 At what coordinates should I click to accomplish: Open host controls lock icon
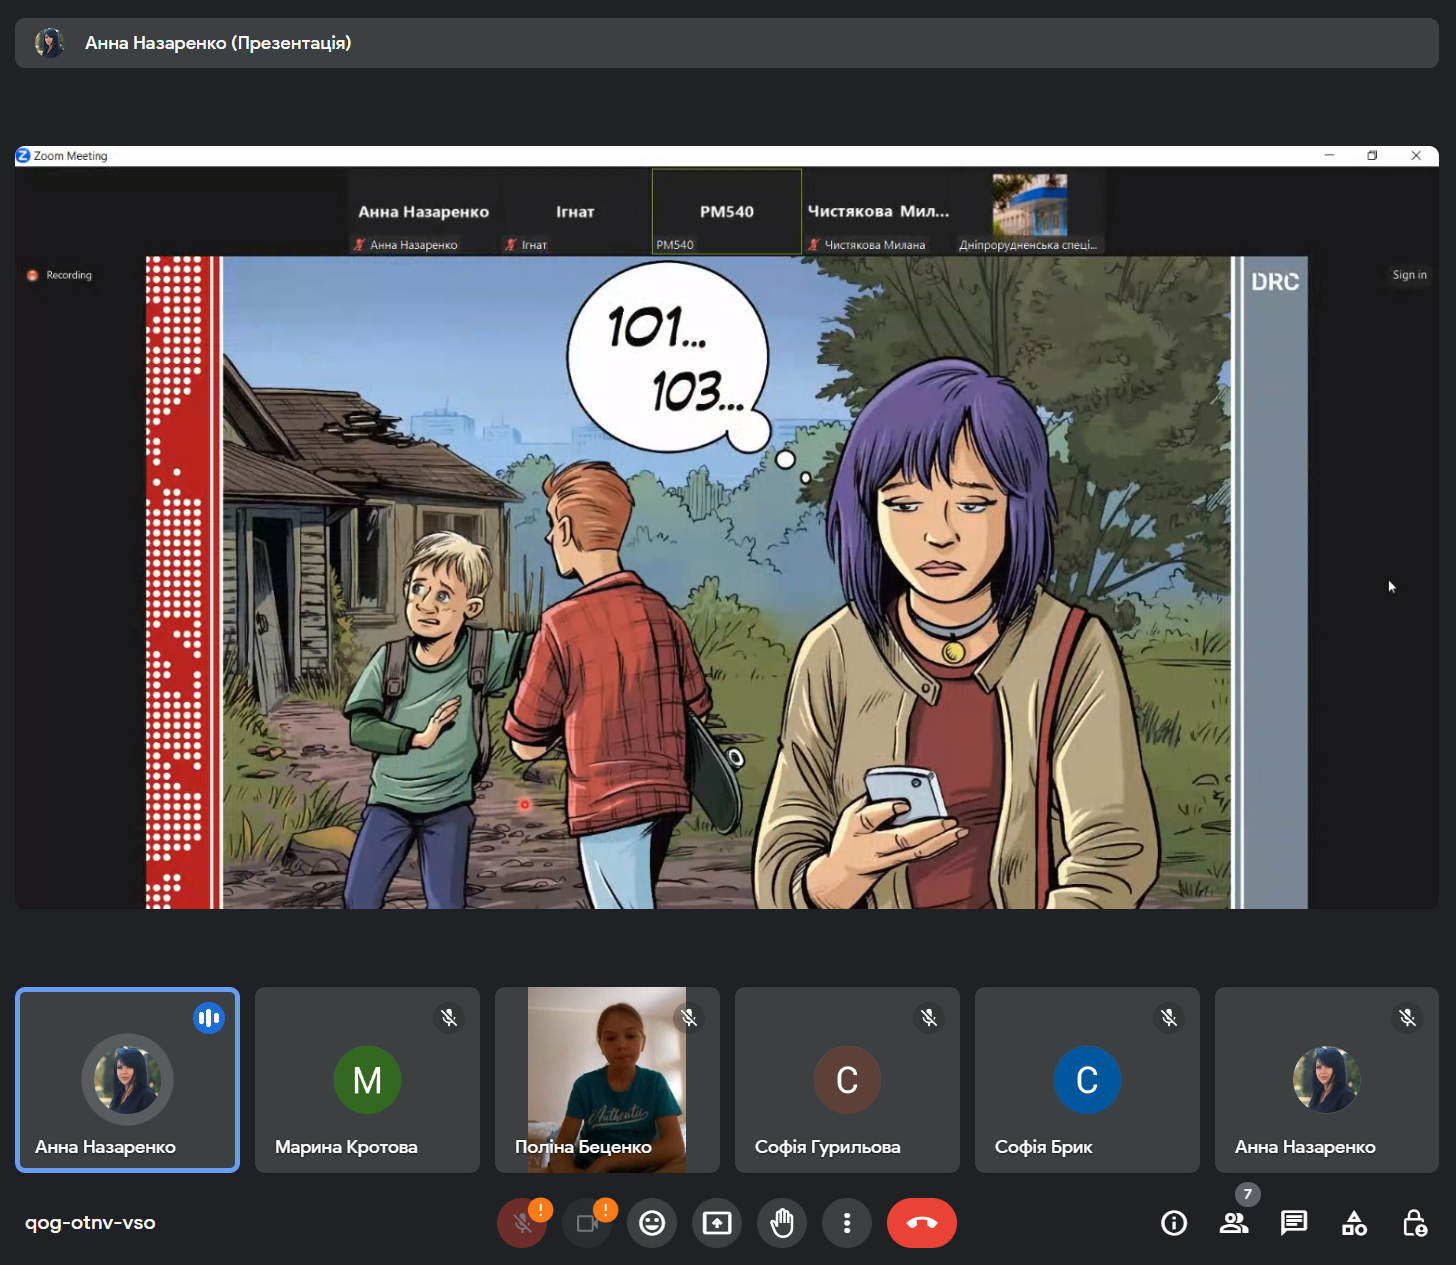pos(1414,1223)
